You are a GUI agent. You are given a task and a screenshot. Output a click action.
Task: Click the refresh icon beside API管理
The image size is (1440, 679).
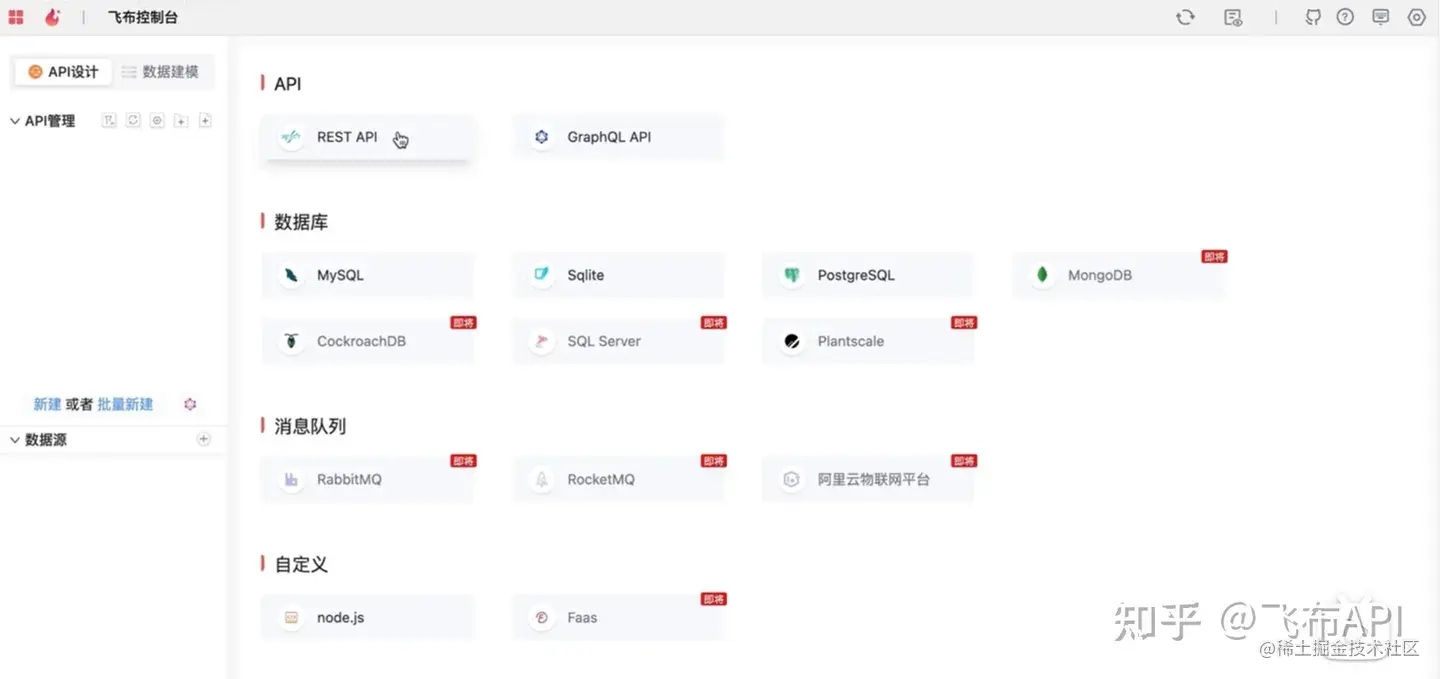coord(133,120)
